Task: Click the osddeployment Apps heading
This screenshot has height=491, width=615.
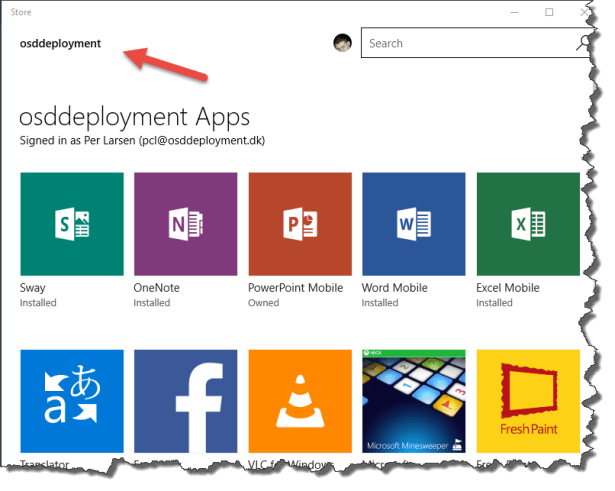Action: tap(135, 118)
